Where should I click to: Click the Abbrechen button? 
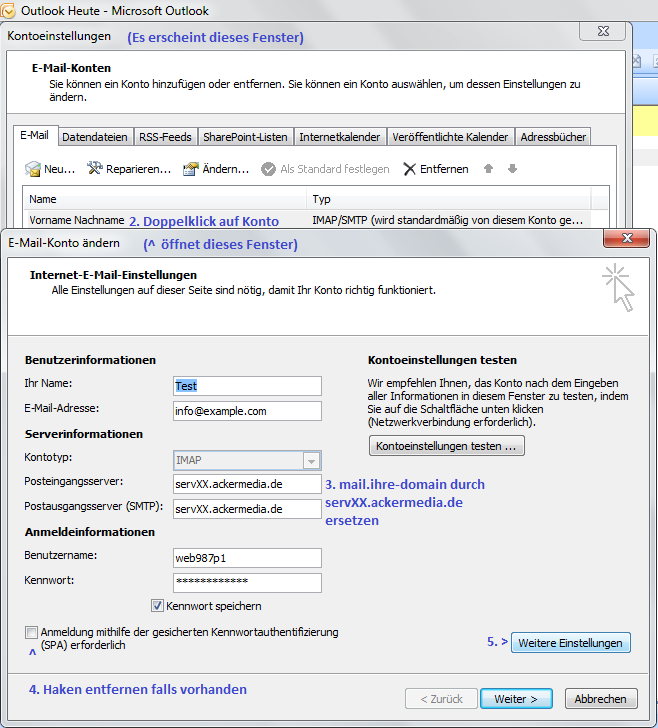[601, 699]
